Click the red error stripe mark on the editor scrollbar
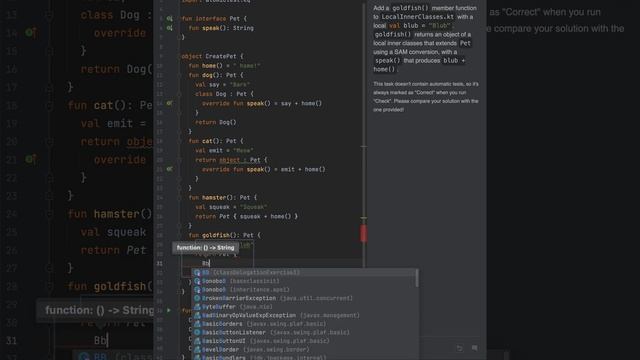The height and width of the screenshot is (360, 640). [x=363, y=233]
